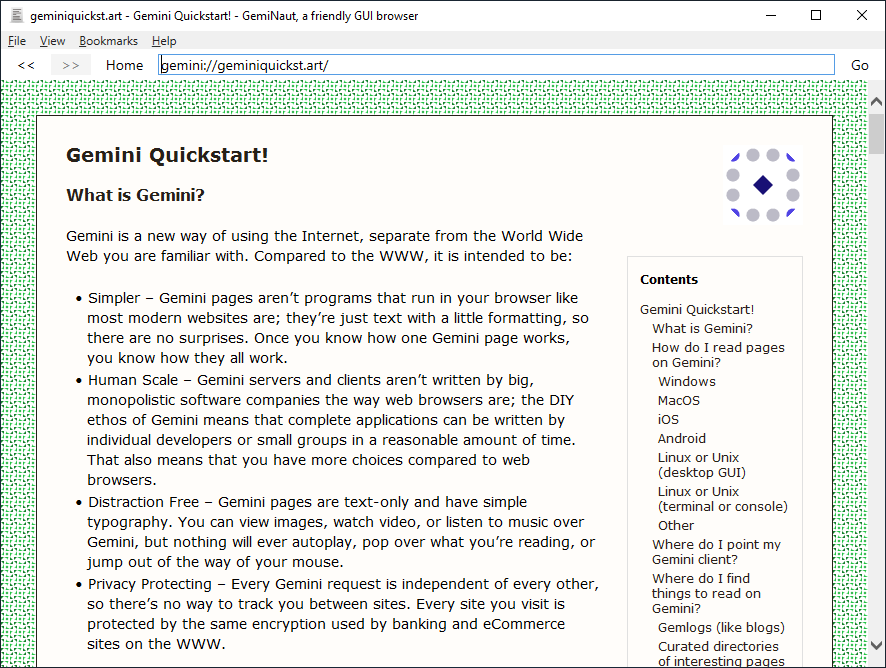
Task: Click the forward navigation arrows button
Action: pyautogui.click(x=70, y=65)
